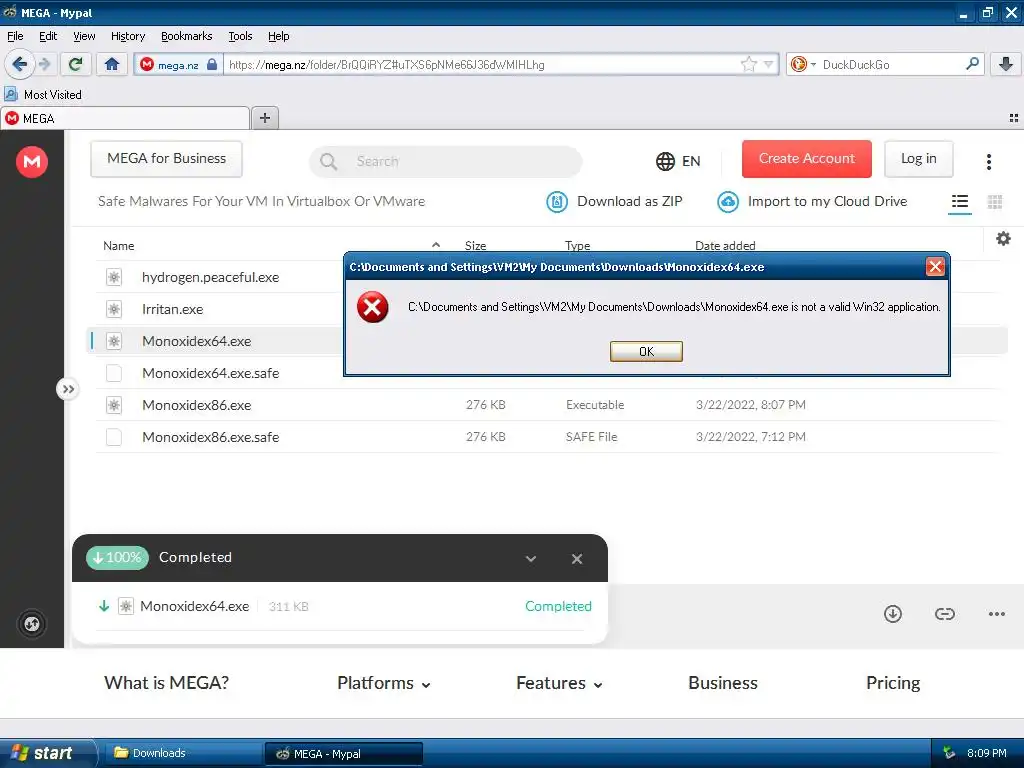Viewport: 1024px width, 768px height.
Task: Sort file list by Date added column
Action: pyautogui.click(x=725, y=246)
